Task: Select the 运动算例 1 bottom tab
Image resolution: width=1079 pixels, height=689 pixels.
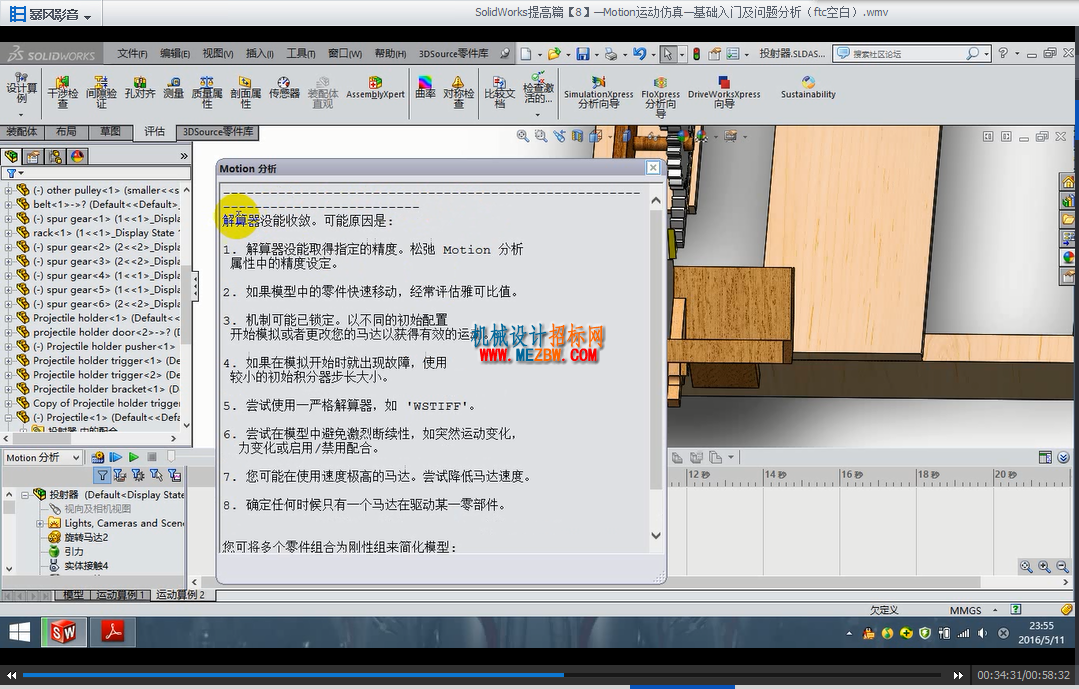Action: tap(120, 595)
